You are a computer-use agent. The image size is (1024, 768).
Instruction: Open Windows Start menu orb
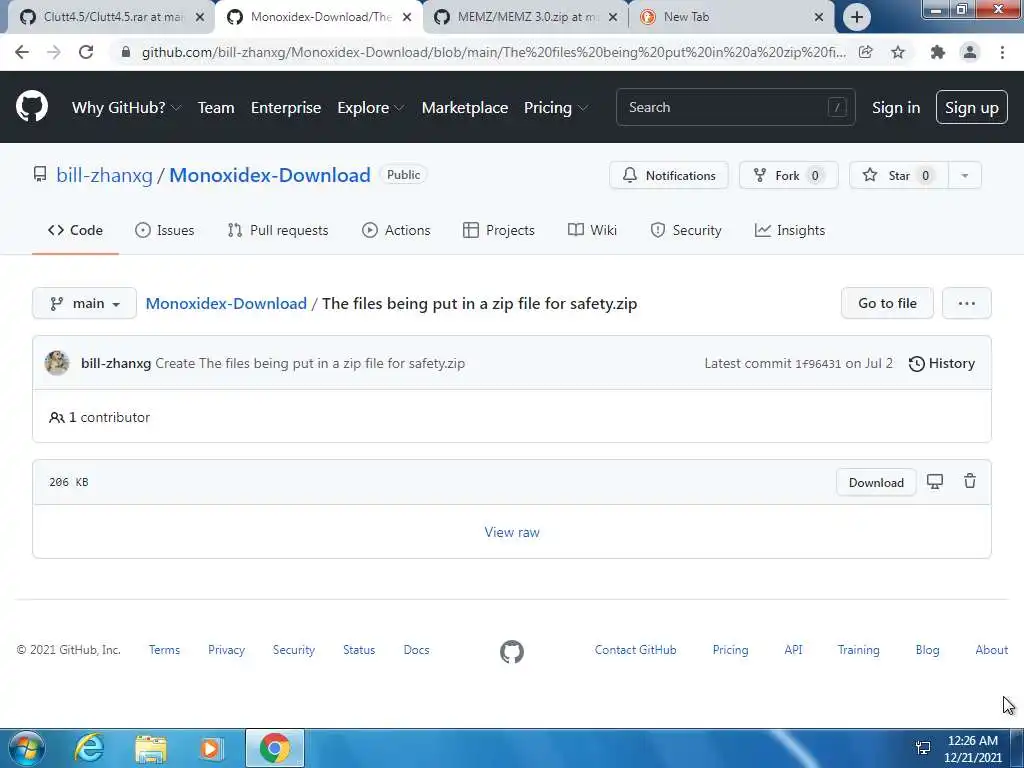[x=27, y=748]
